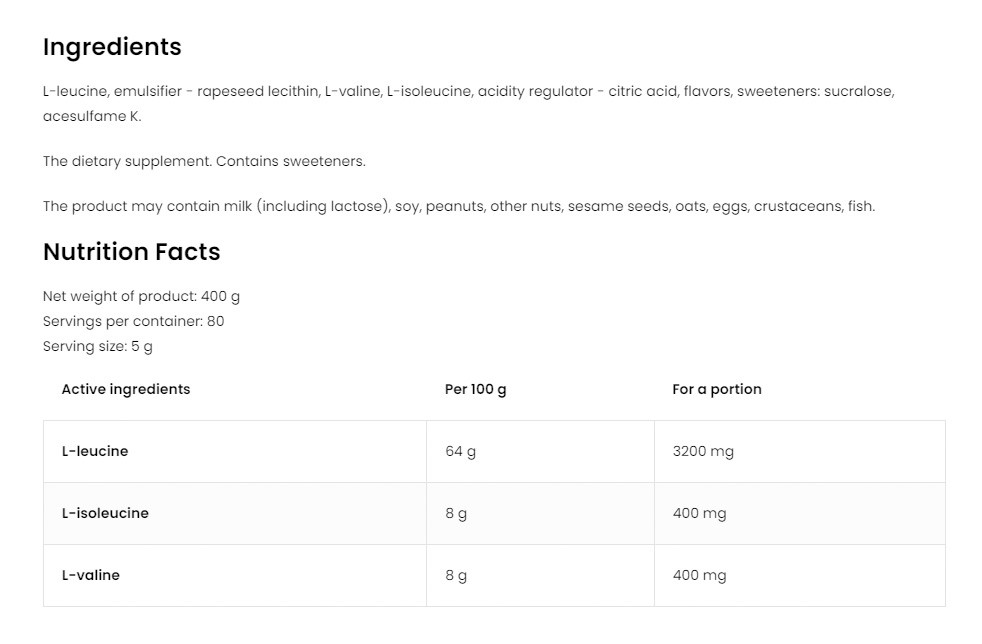Click the 400 mg cell in L-valine row
The height and width of the screenshot is (644, 982).
(x=699, y=575)
